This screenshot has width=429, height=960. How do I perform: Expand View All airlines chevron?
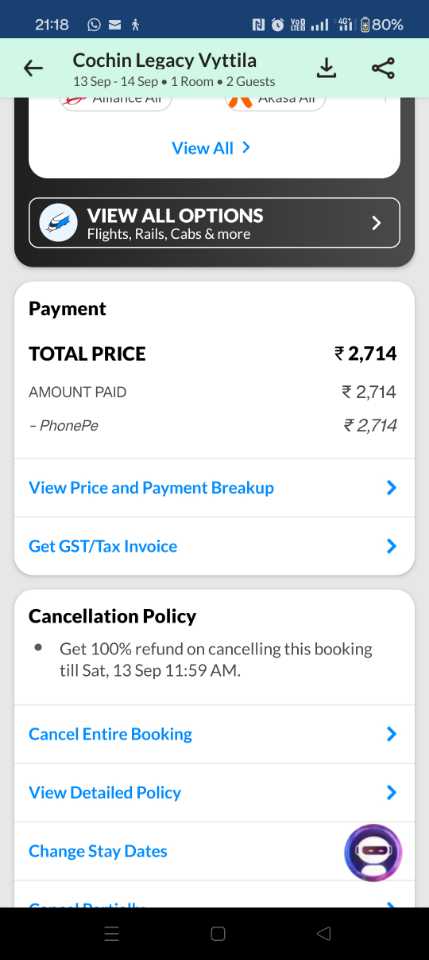(246, 148)
